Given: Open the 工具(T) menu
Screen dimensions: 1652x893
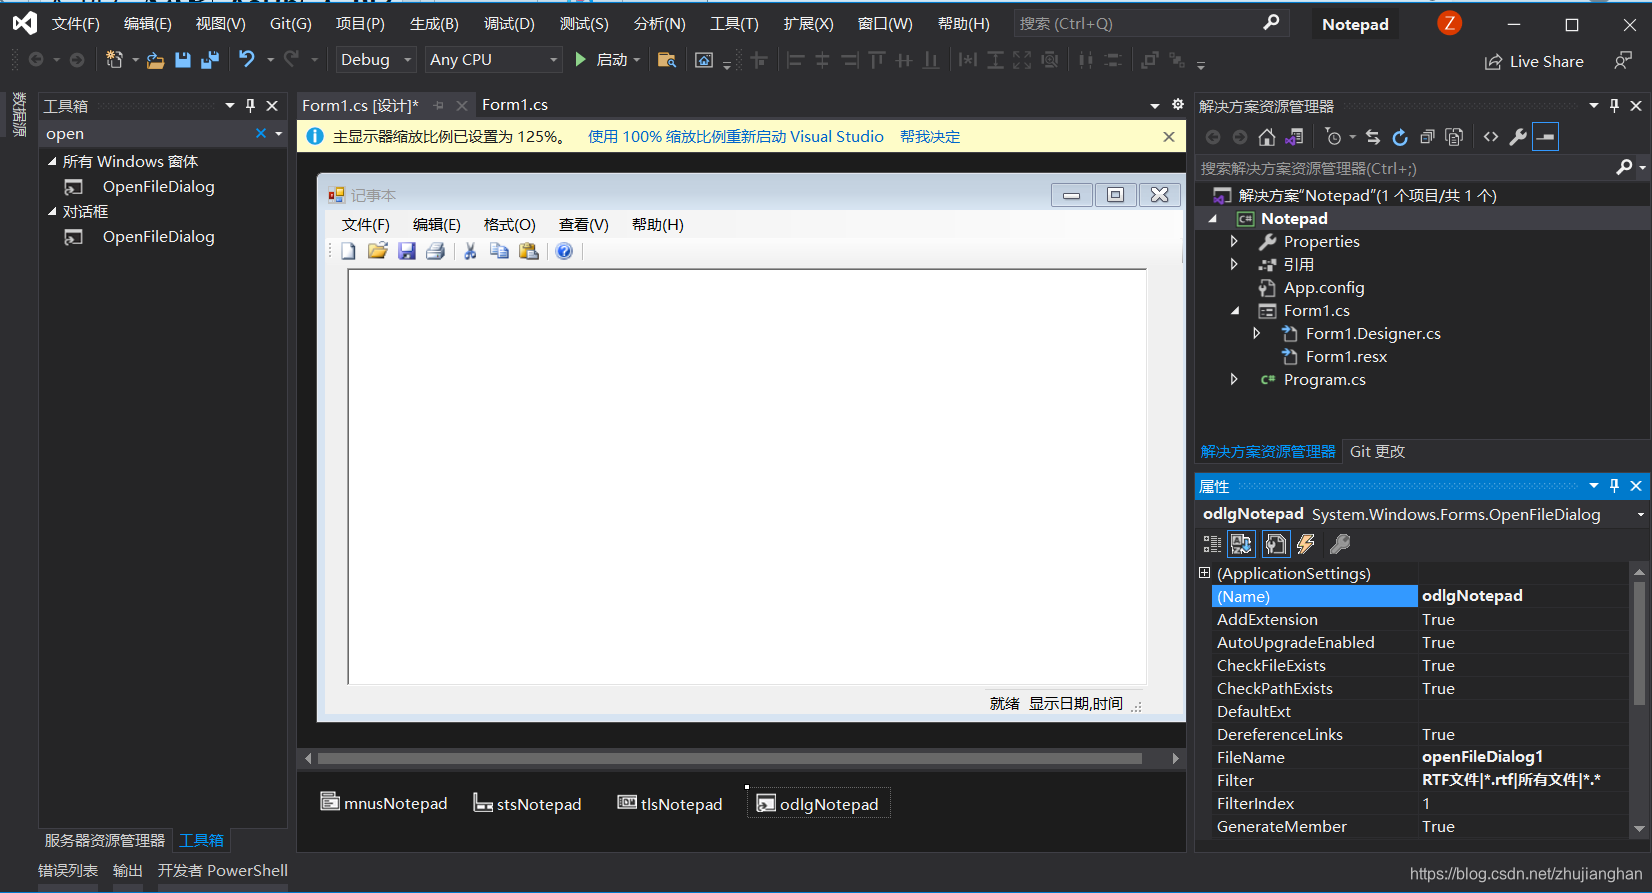Looking at the screenshot, I should 734,23.
